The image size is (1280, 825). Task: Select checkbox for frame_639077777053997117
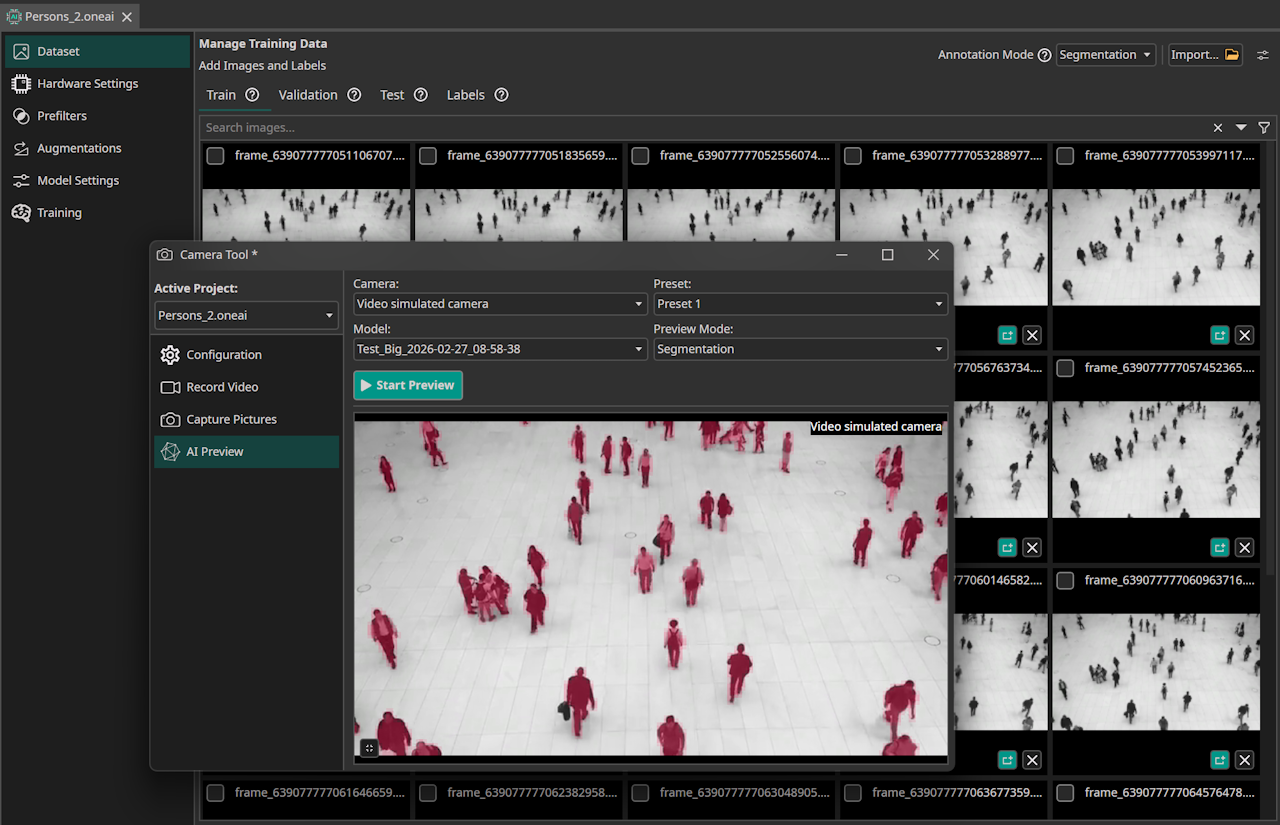1065,156
